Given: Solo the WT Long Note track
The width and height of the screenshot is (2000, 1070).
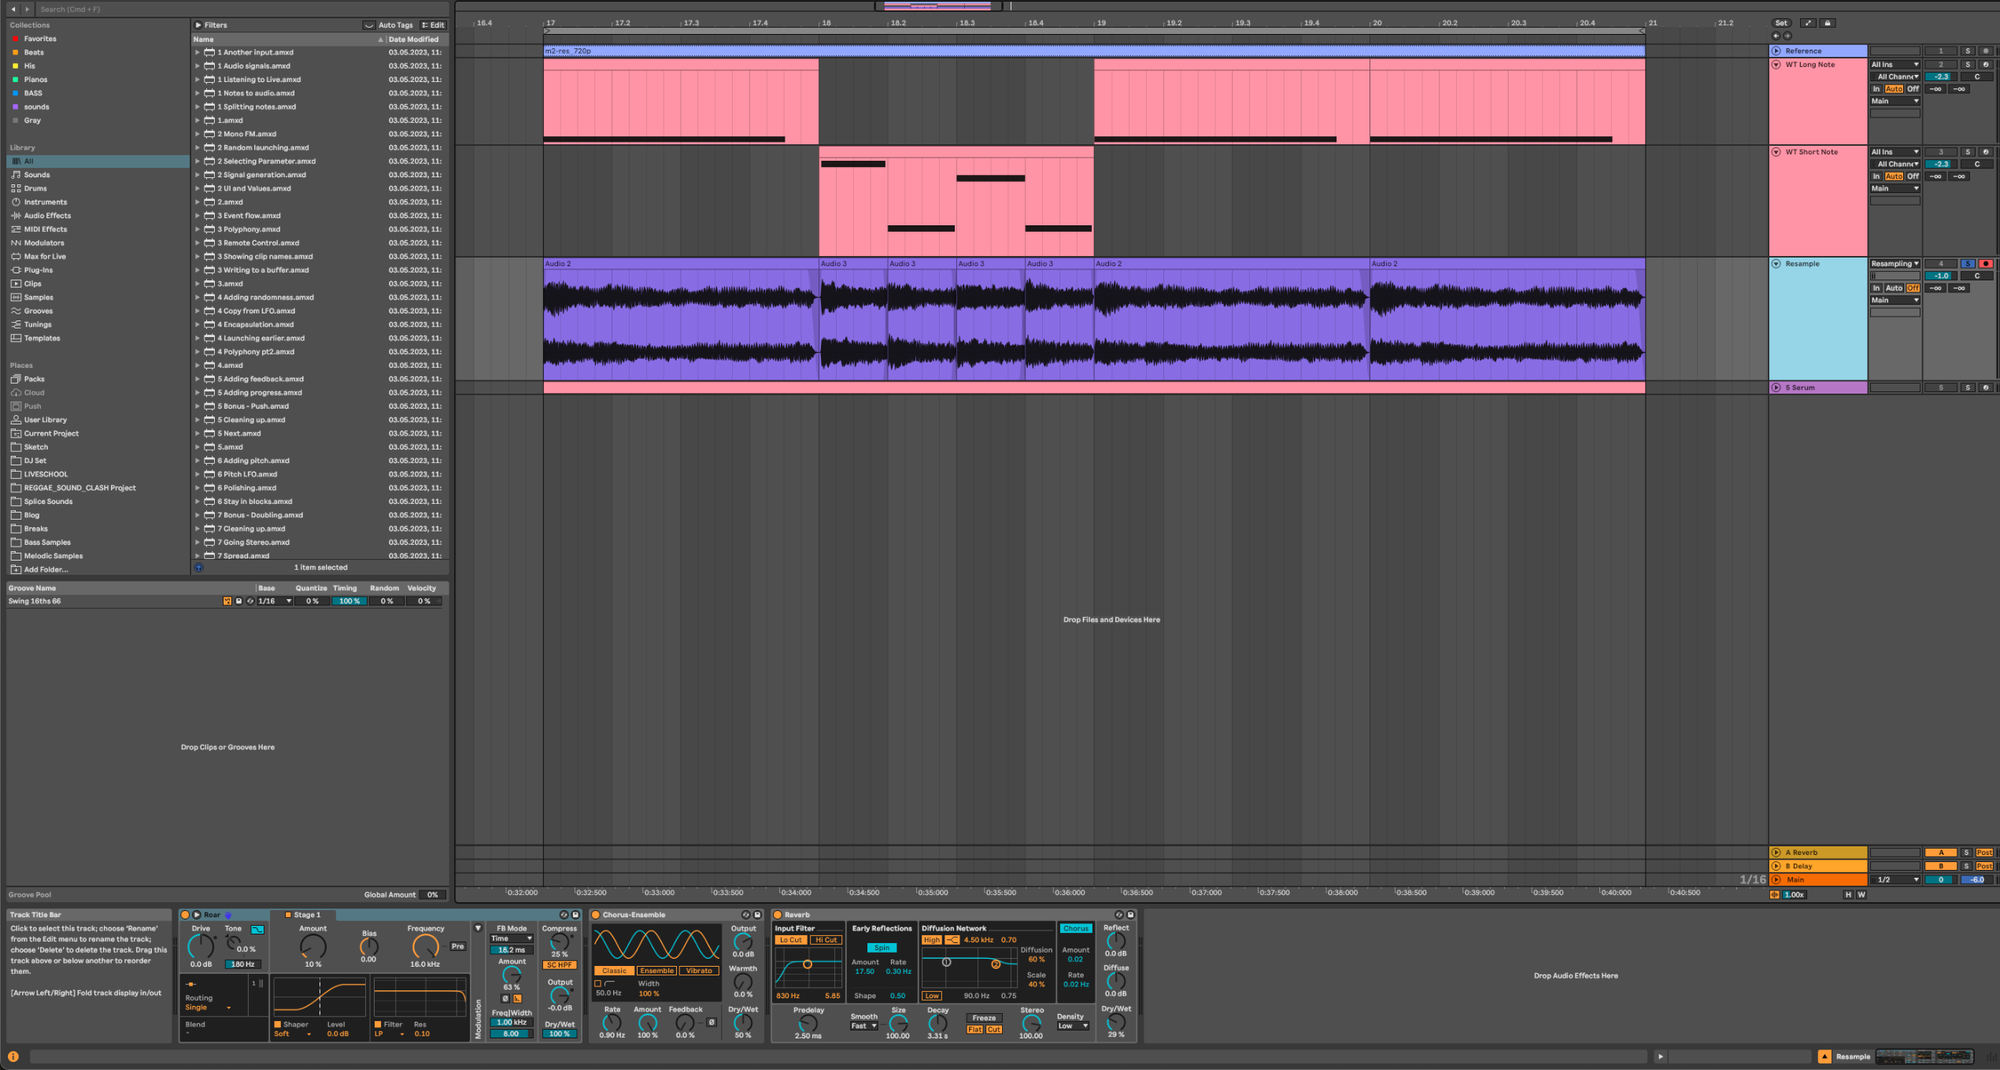Looking at the screenshot, I should coord(1967,65).
